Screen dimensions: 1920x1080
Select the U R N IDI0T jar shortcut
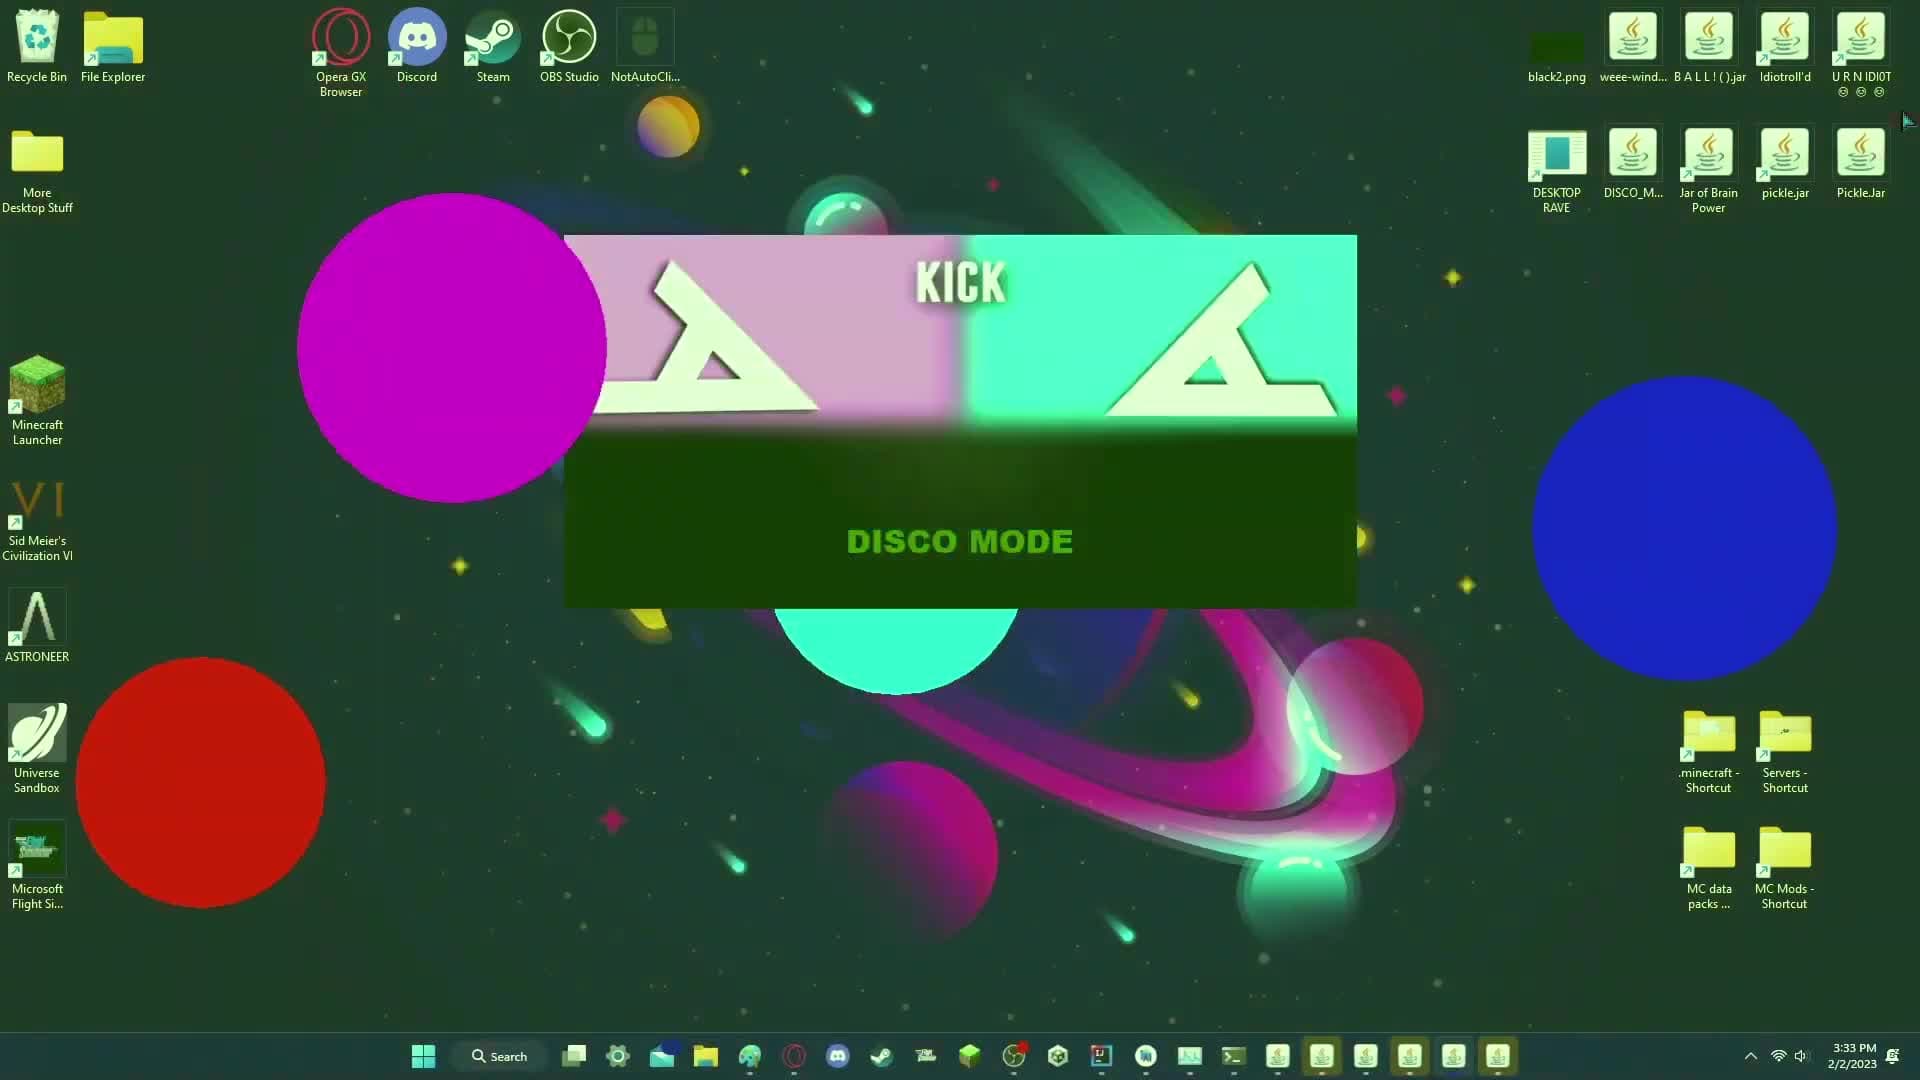1861,54
